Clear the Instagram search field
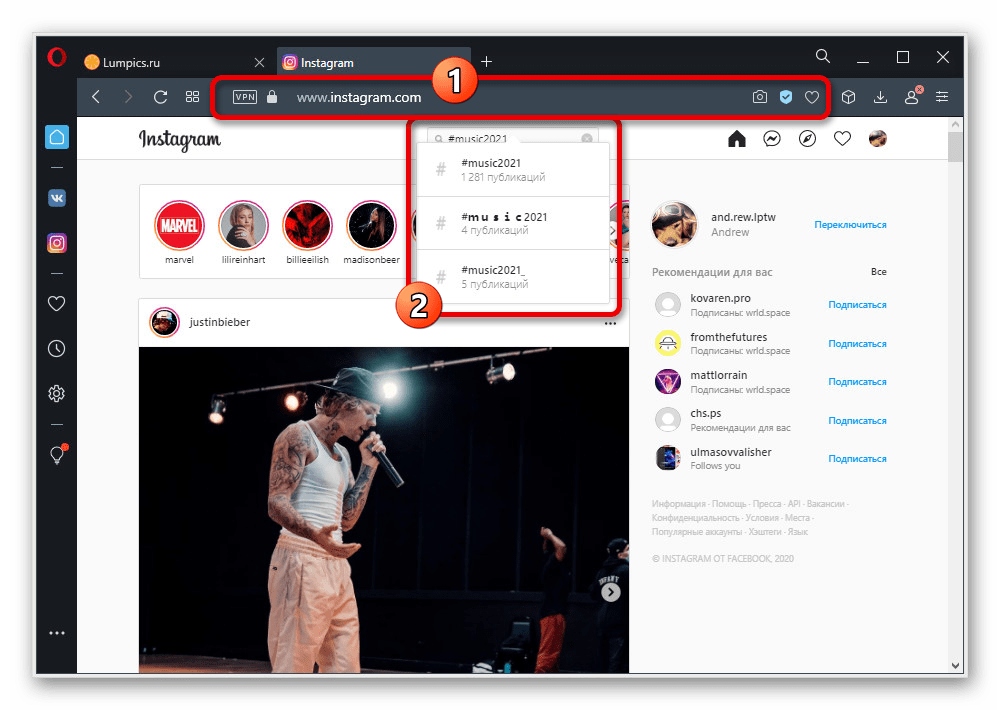The image size is (1000, 710). pyautogui.click(x=587, y=138)
